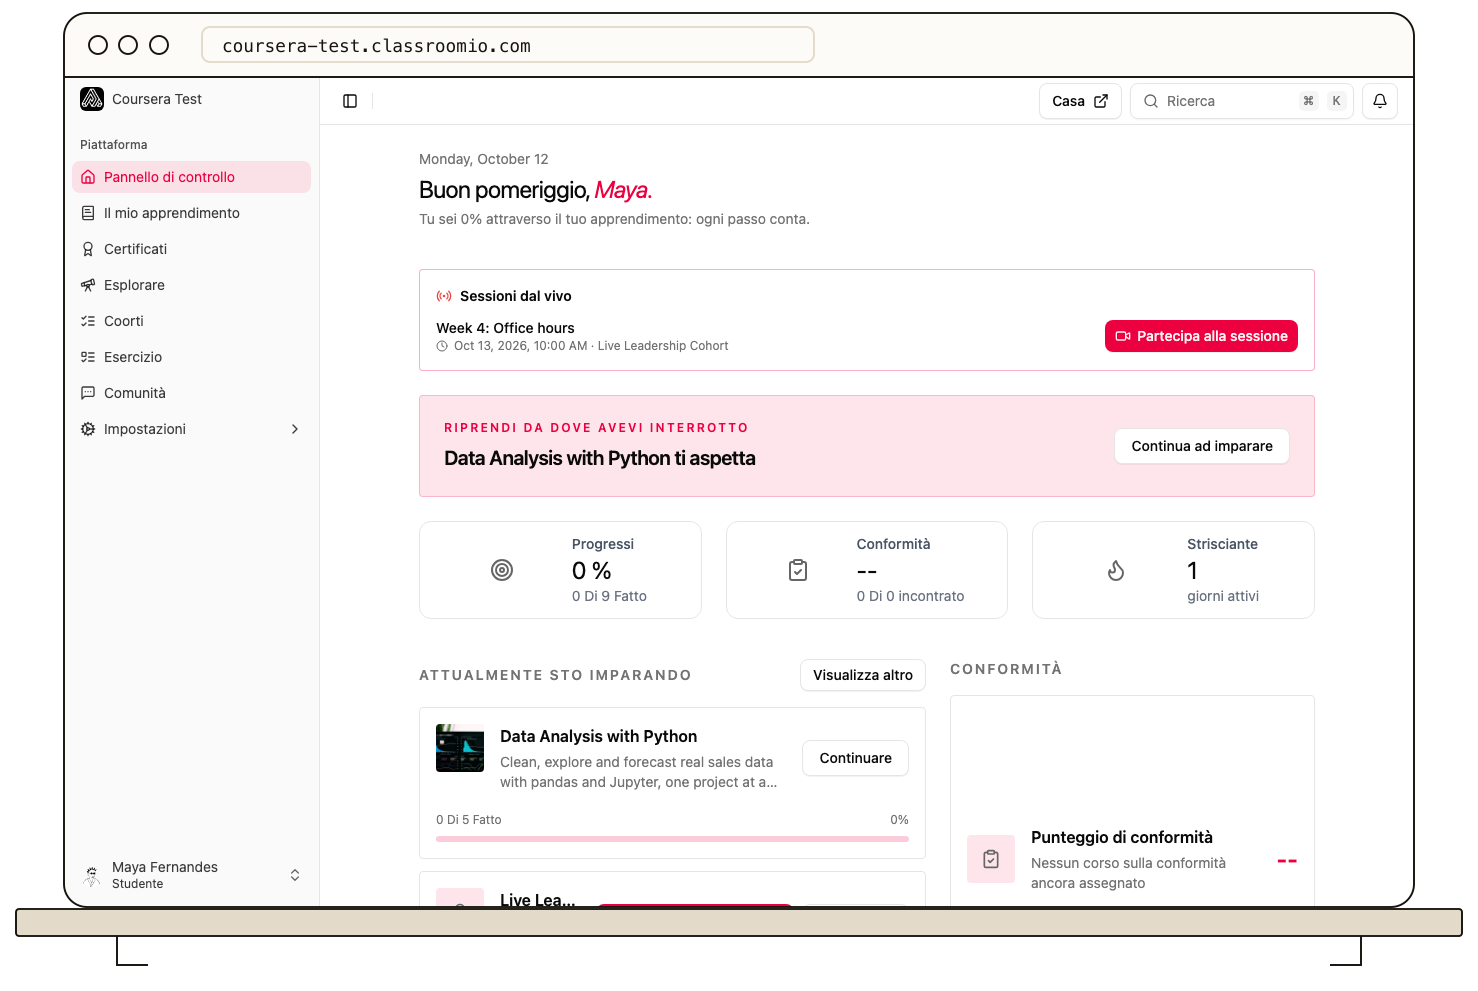Click the Conformità clipboard icon in stats card
The image size is (1478, 991).
coord(798,570)
